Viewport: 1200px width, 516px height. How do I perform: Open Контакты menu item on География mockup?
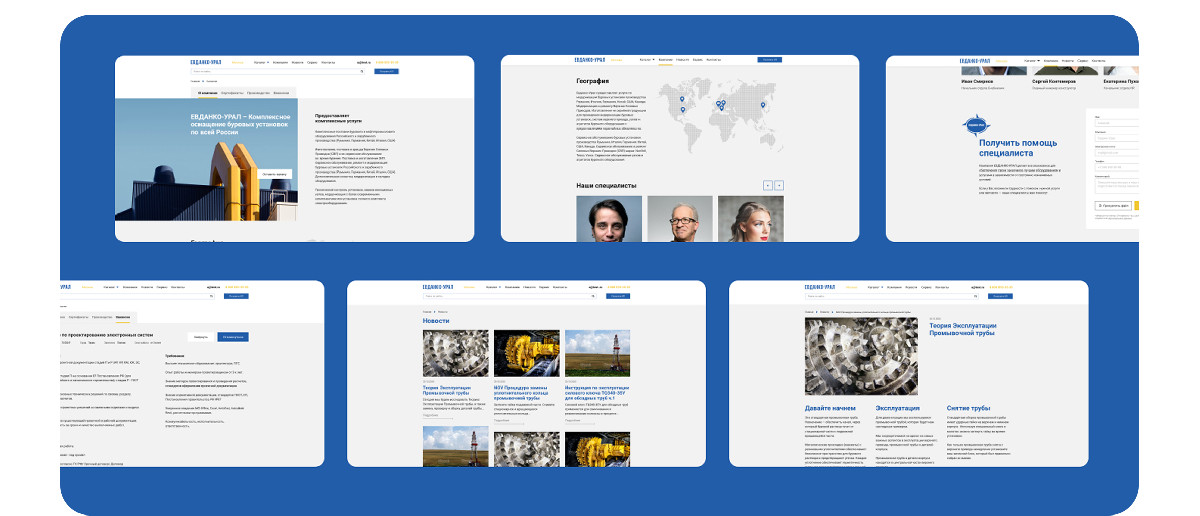[x=714, y=60]
